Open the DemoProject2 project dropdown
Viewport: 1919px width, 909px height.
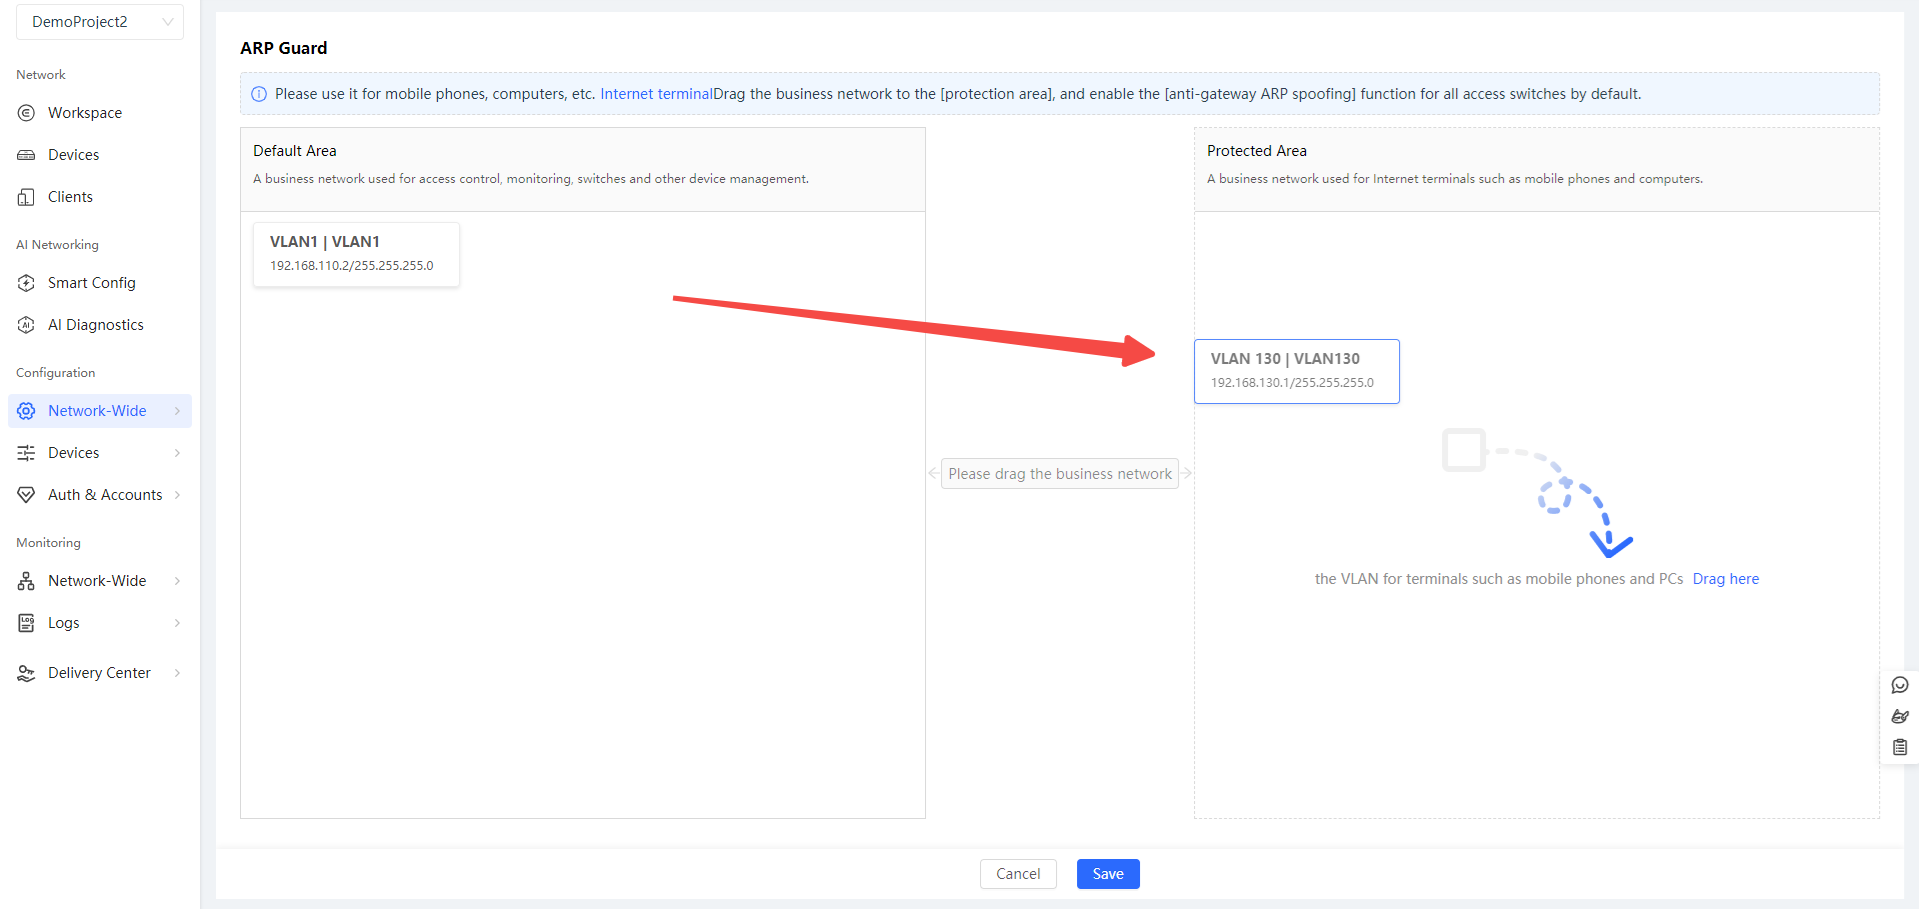[100, 22]
